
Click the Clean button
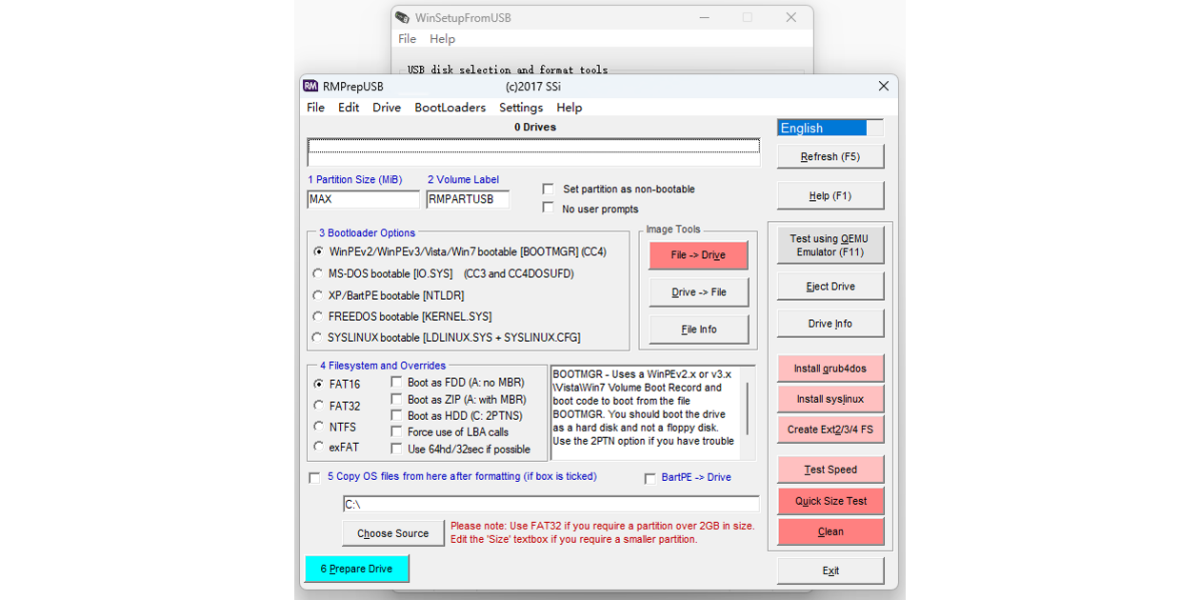pyautogui.click(x=830, y=531)
